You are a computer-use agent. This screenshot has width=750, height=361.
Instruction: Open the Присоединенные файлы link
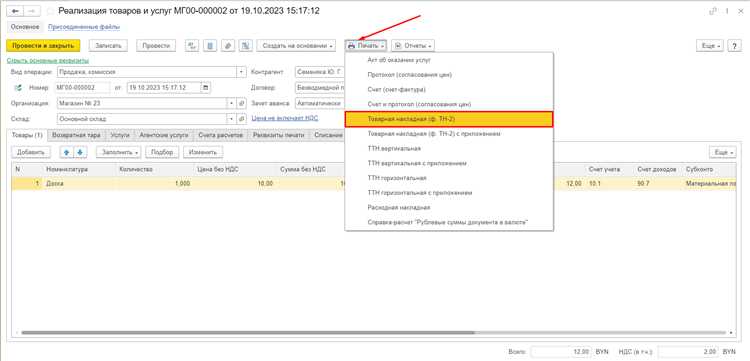coord(84,27)
